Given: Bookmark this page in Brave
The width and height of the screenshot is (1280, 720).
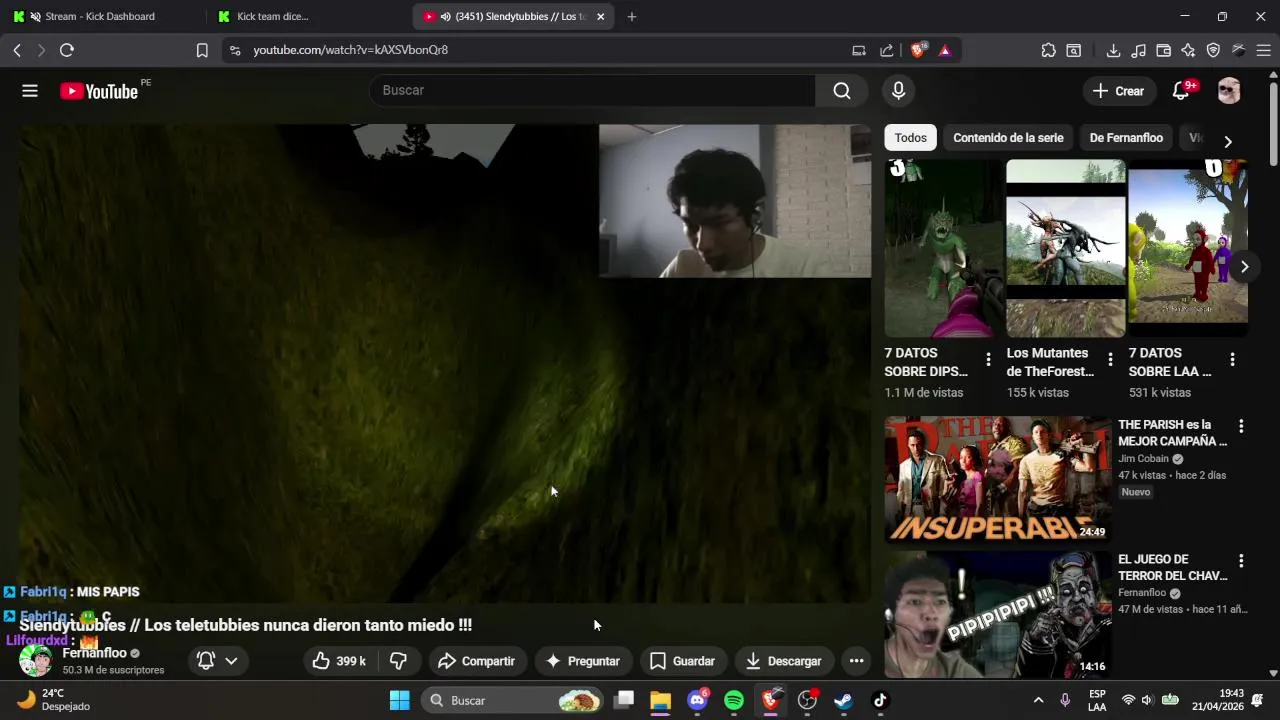Looking at the screenshot, I should coord(202,50).
